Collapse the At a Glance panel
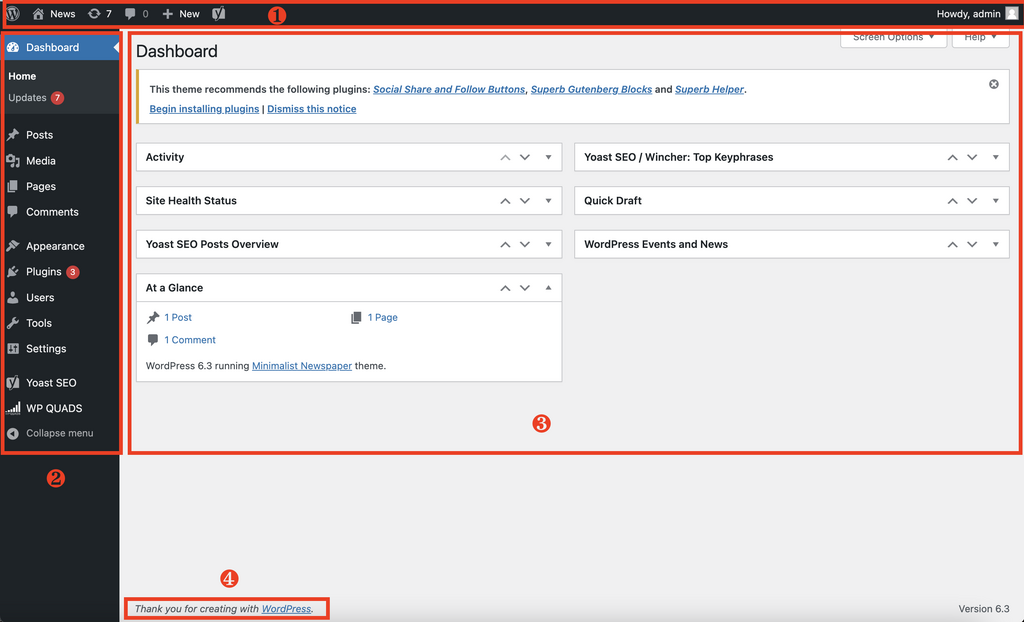 (x=549, y=288)
